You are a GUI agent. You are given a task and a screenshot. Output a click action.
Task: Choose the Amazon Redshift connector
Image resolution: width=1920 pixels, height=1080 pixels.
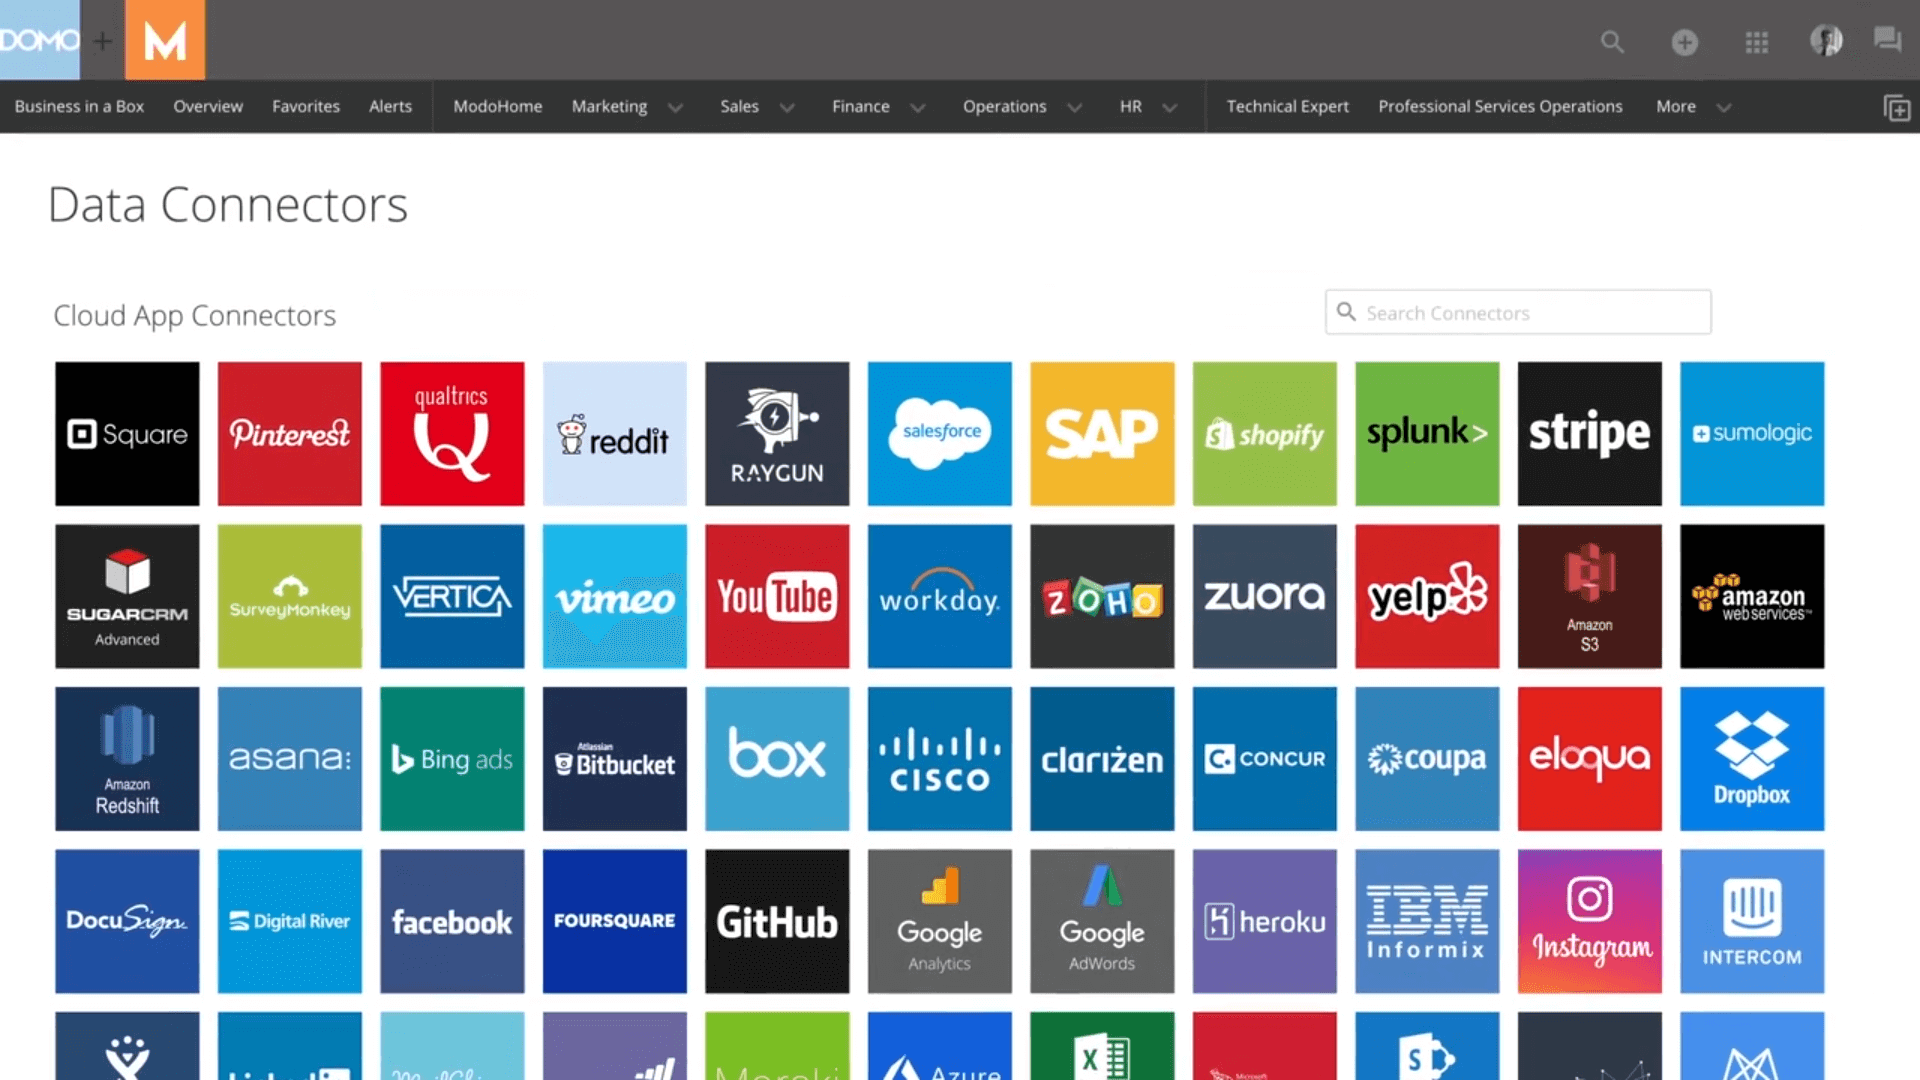[127, 759]
